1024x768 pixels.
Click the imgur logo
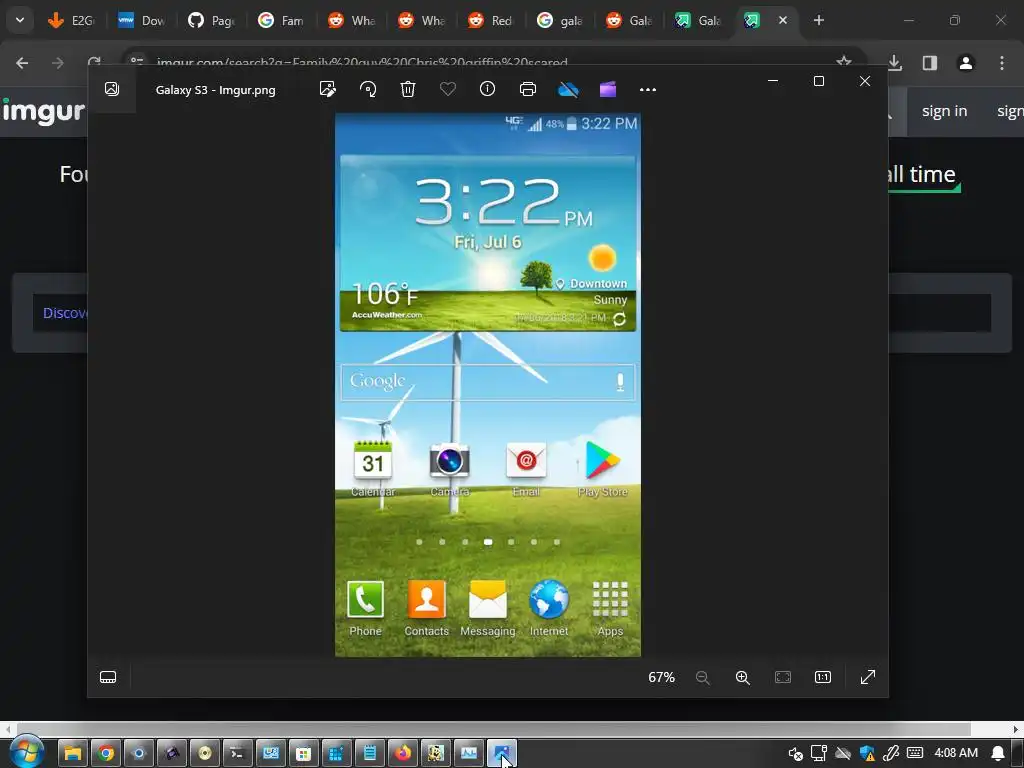43,112
